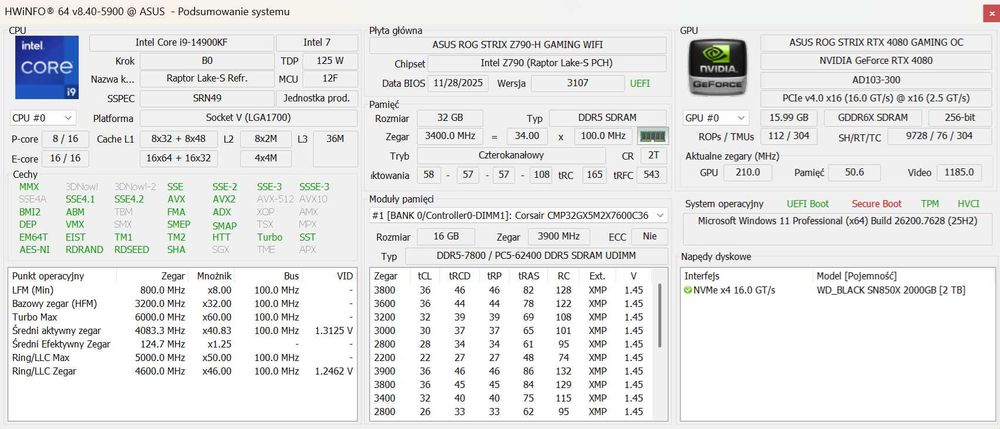The height and width of the screenshot is (429, 1000).
Task: Click the BIOS version 3107 field
Action: (x=578, y=84)
